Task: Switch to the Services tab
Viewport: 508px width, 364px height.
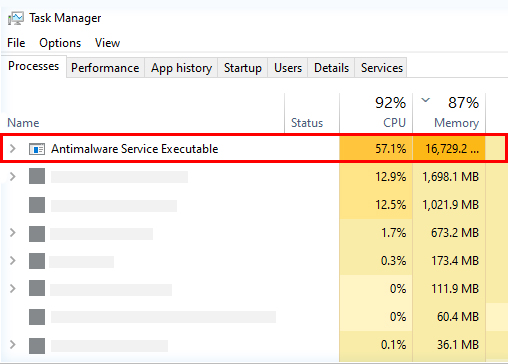Action: point(382,68)
